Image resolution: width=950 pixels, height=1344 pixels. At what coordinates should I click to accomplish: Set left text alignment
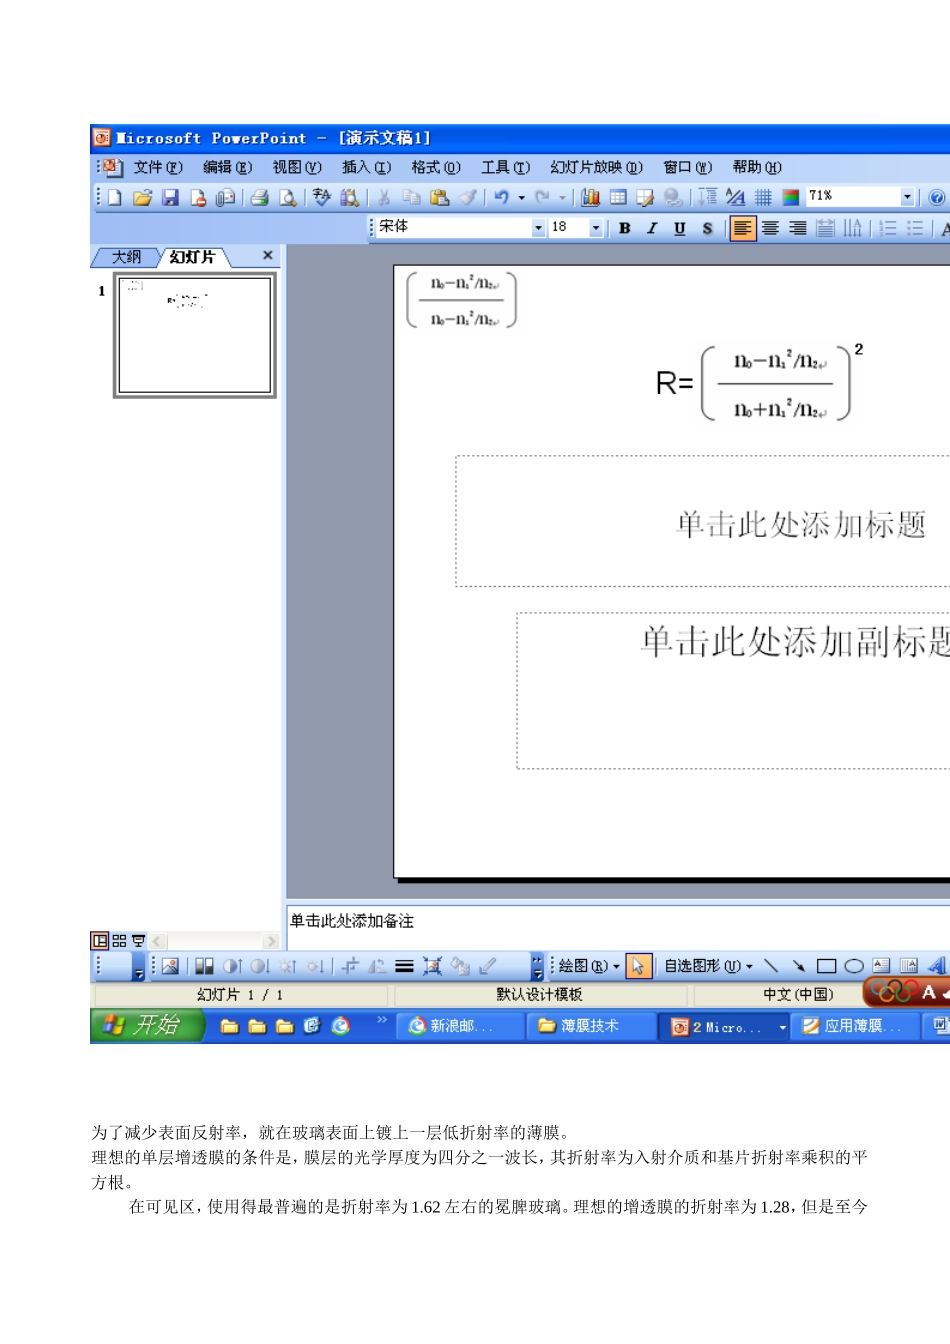tap(742, 228)
